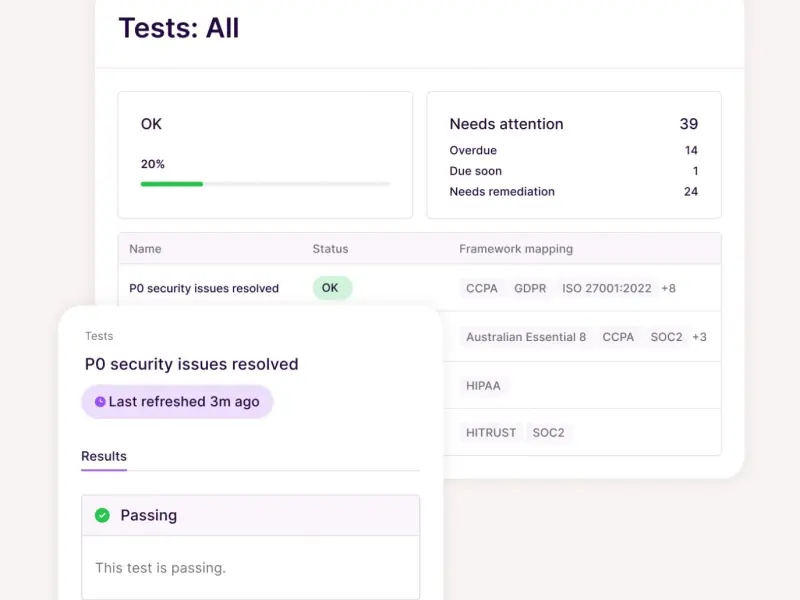This screenshot has width=800, height=600.
Task: Click the clock icon in Last refreshed badge
Action: click(100, 402)
